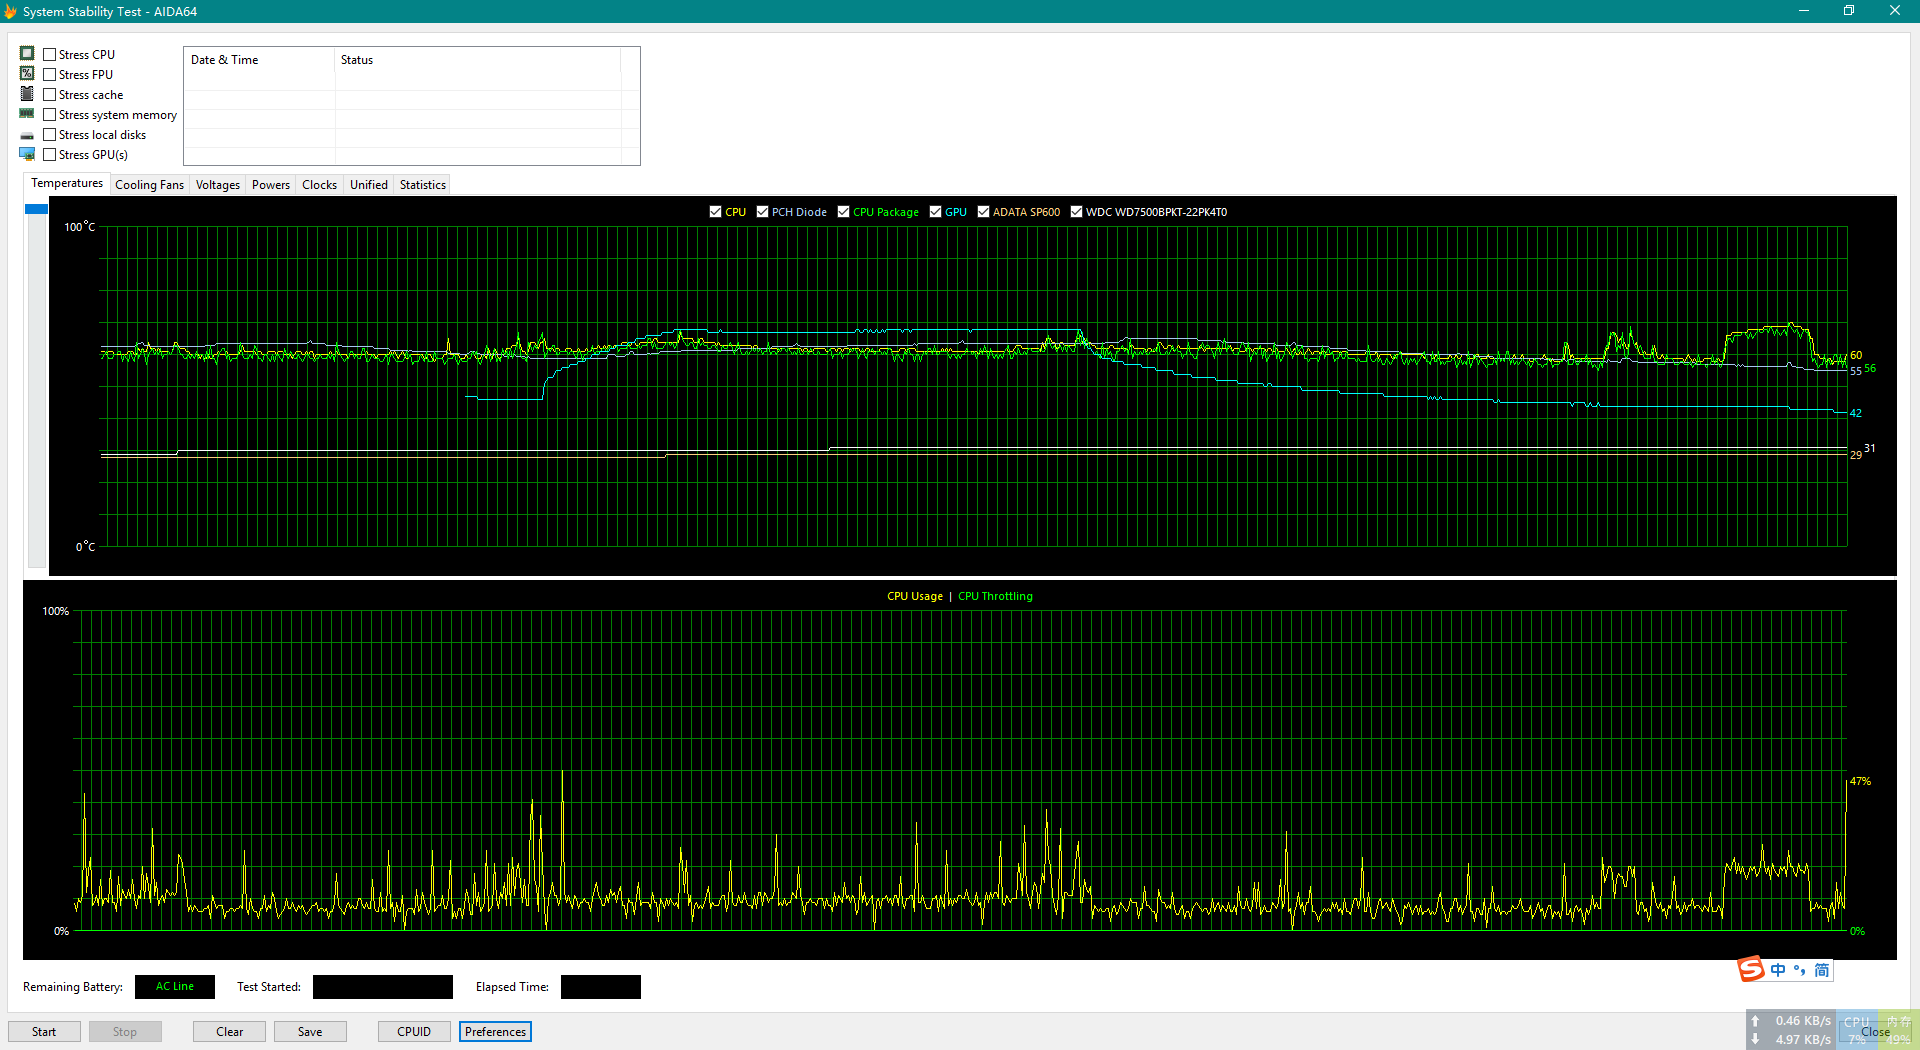The height and width of the screenshot is (1050, 1920).
Task: Click the Sogou input method S icon
Action: click(1751, 969)
